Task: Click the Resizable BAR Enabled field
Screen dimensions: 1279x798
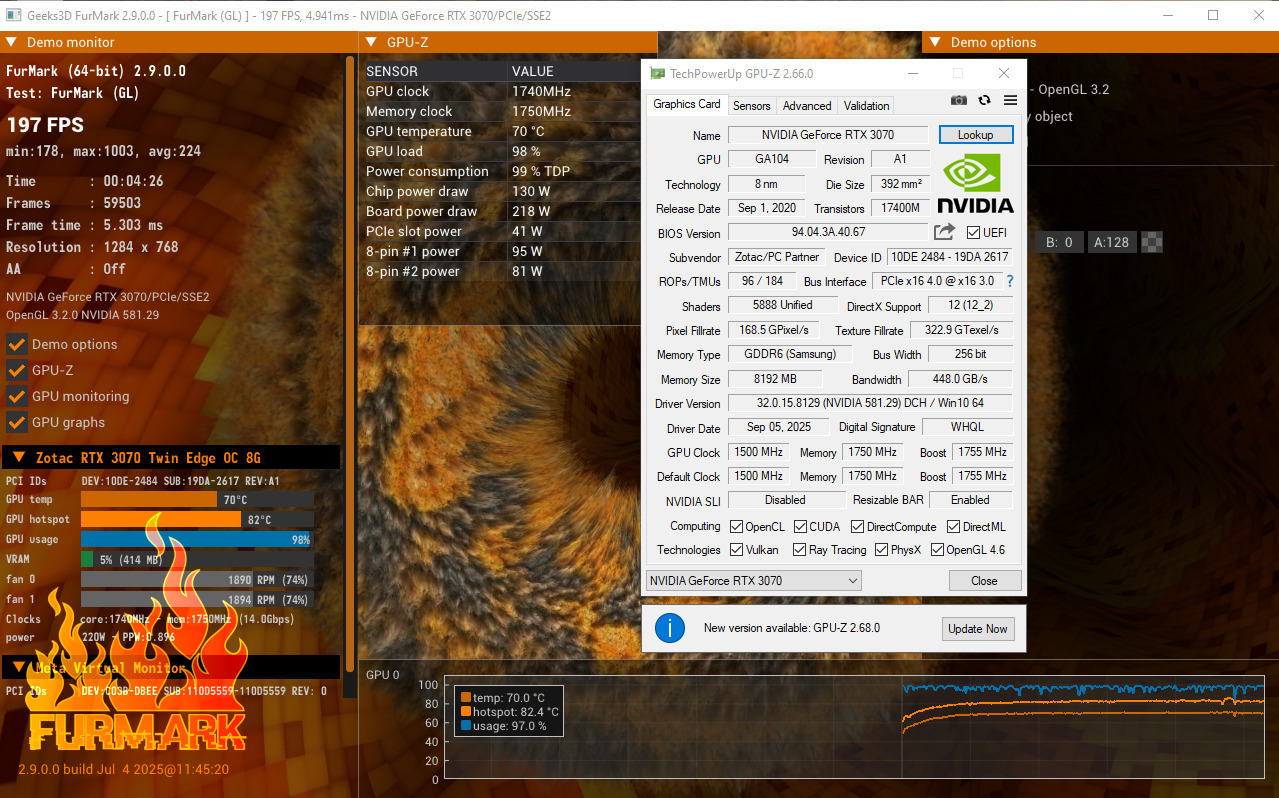Action: tap(970, 499)
